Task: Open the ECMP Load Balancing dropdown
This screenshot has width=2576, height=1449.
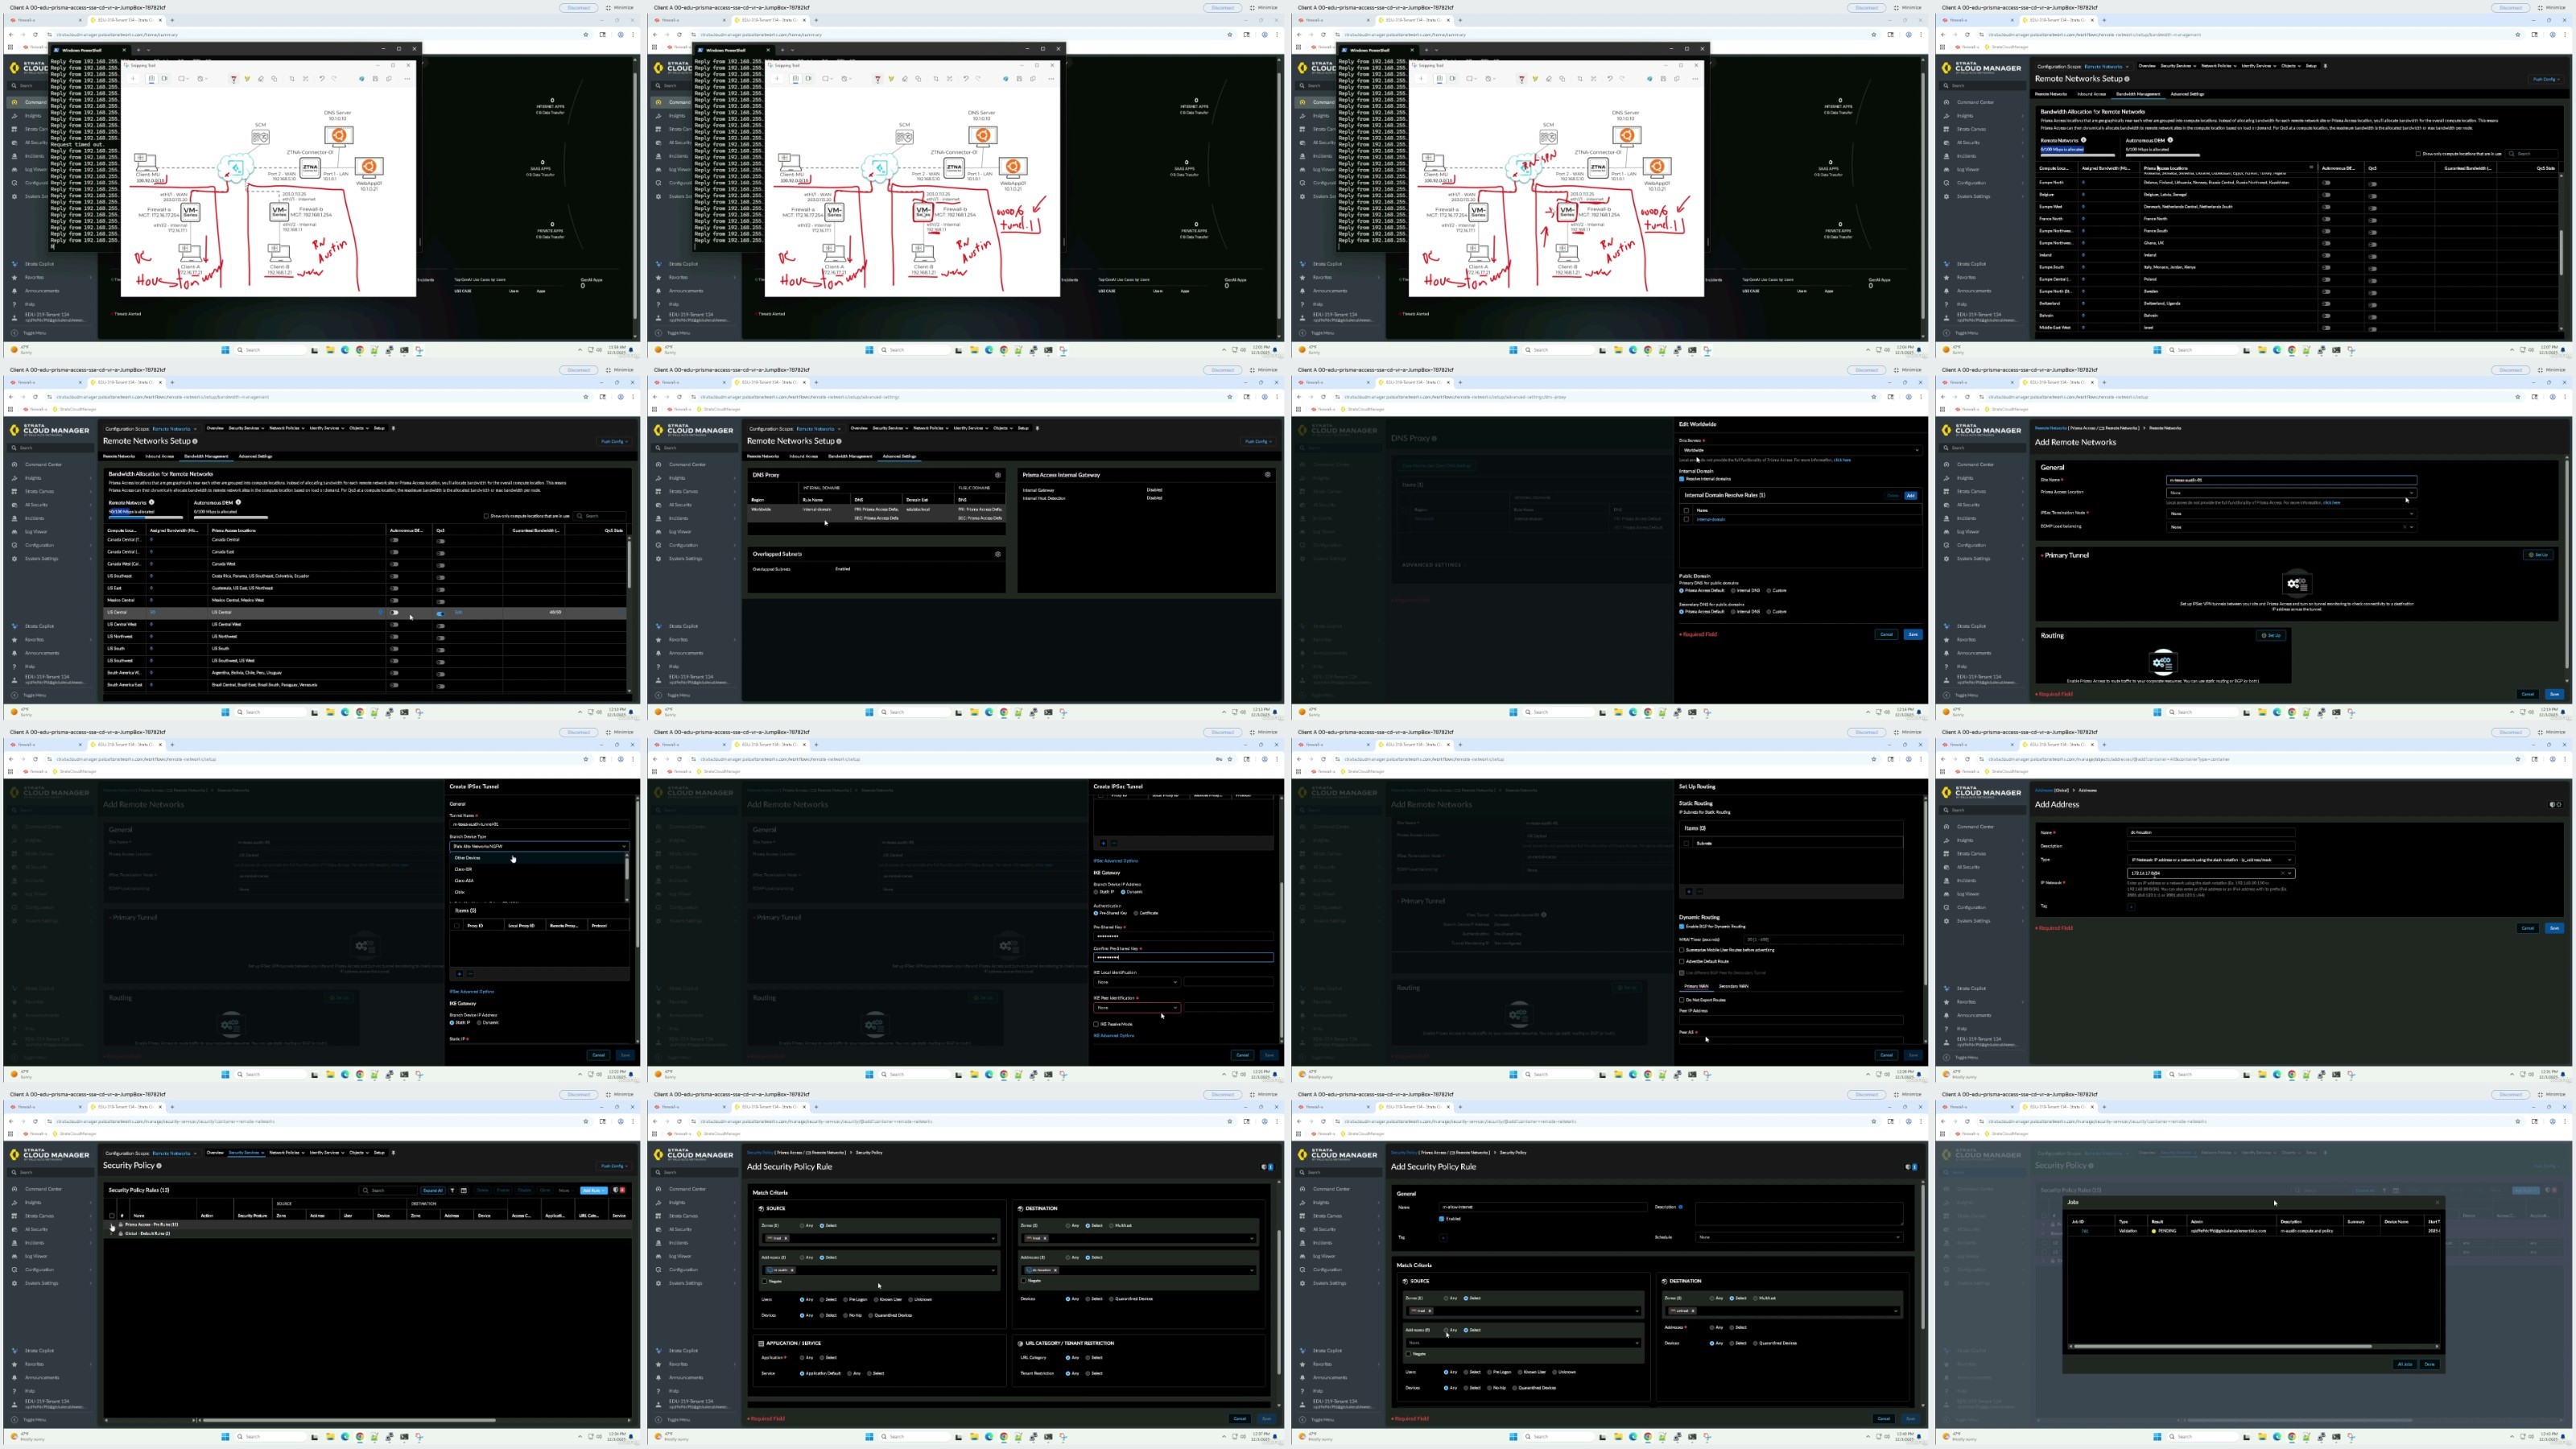Action: (x=2291, y=527)
